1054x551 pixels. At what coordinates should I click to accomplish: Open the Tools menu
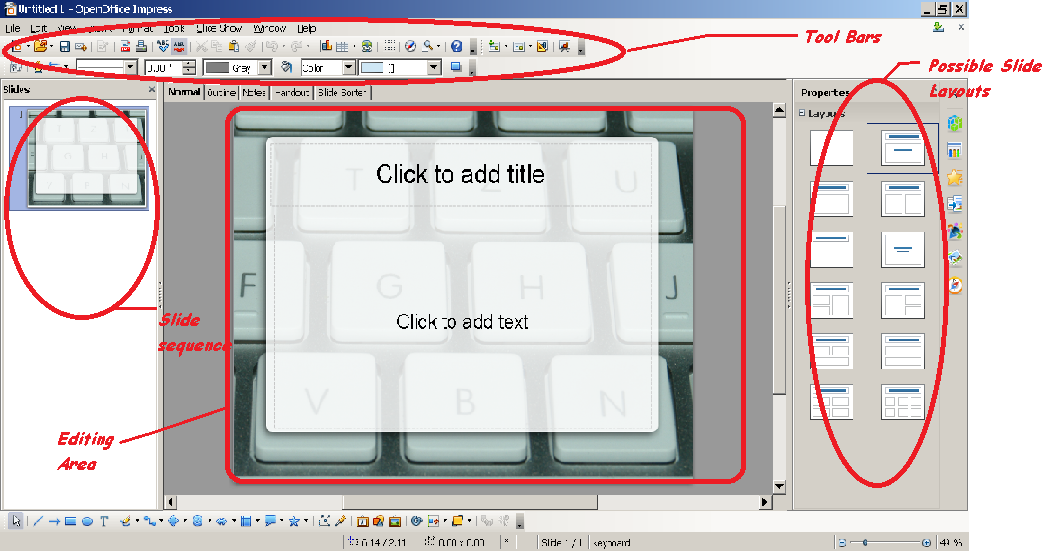click(174, 28)
